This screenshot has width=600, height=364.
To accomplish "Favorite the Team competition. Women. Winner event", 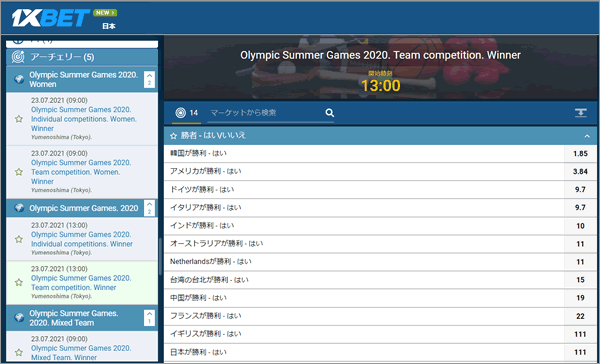I will click(19, 172).
